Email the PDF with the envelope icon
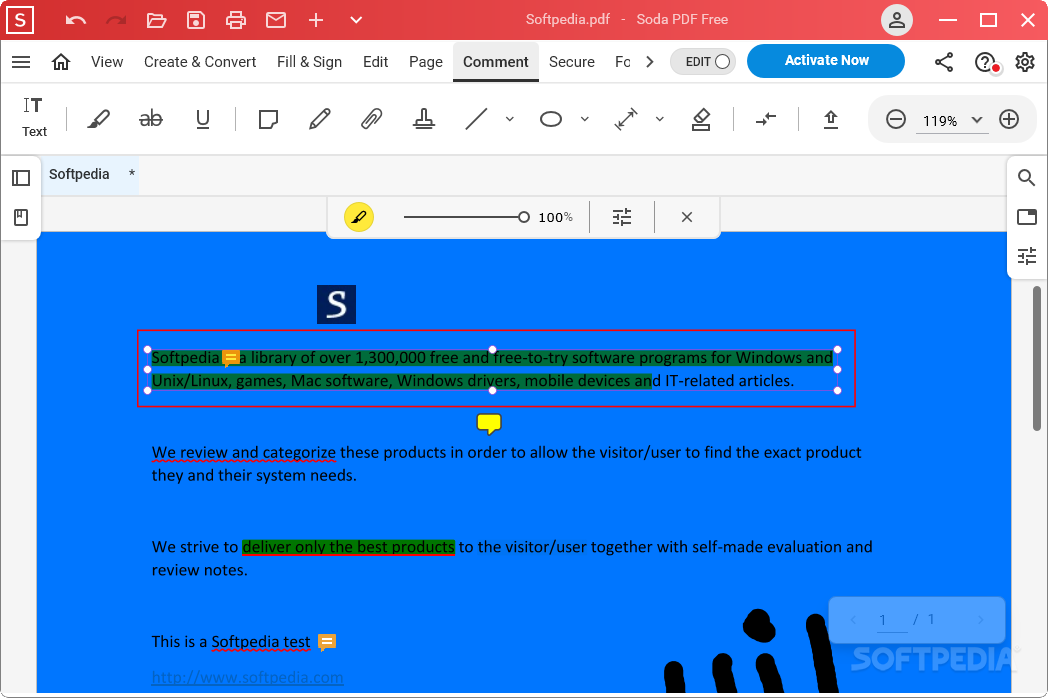 tap(276, 20)
